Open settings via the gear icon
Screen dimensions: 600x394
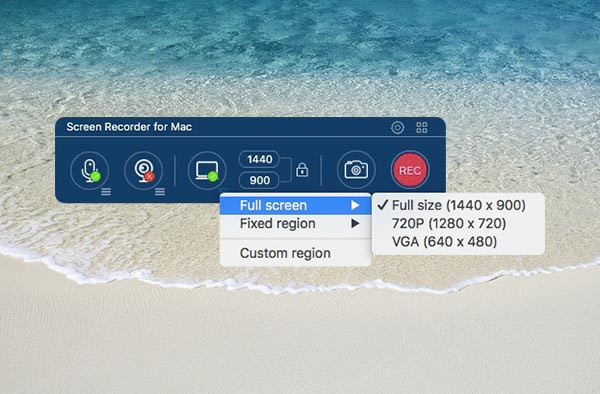click(x=398, y=127)
